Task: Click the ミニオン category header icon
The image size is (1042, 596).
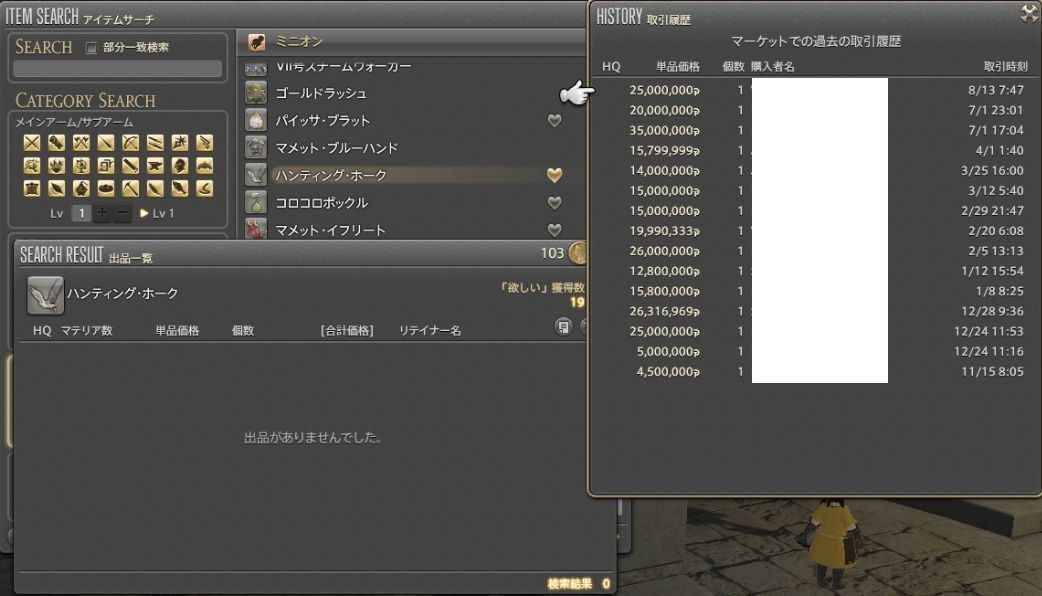Action: point(257,42)
